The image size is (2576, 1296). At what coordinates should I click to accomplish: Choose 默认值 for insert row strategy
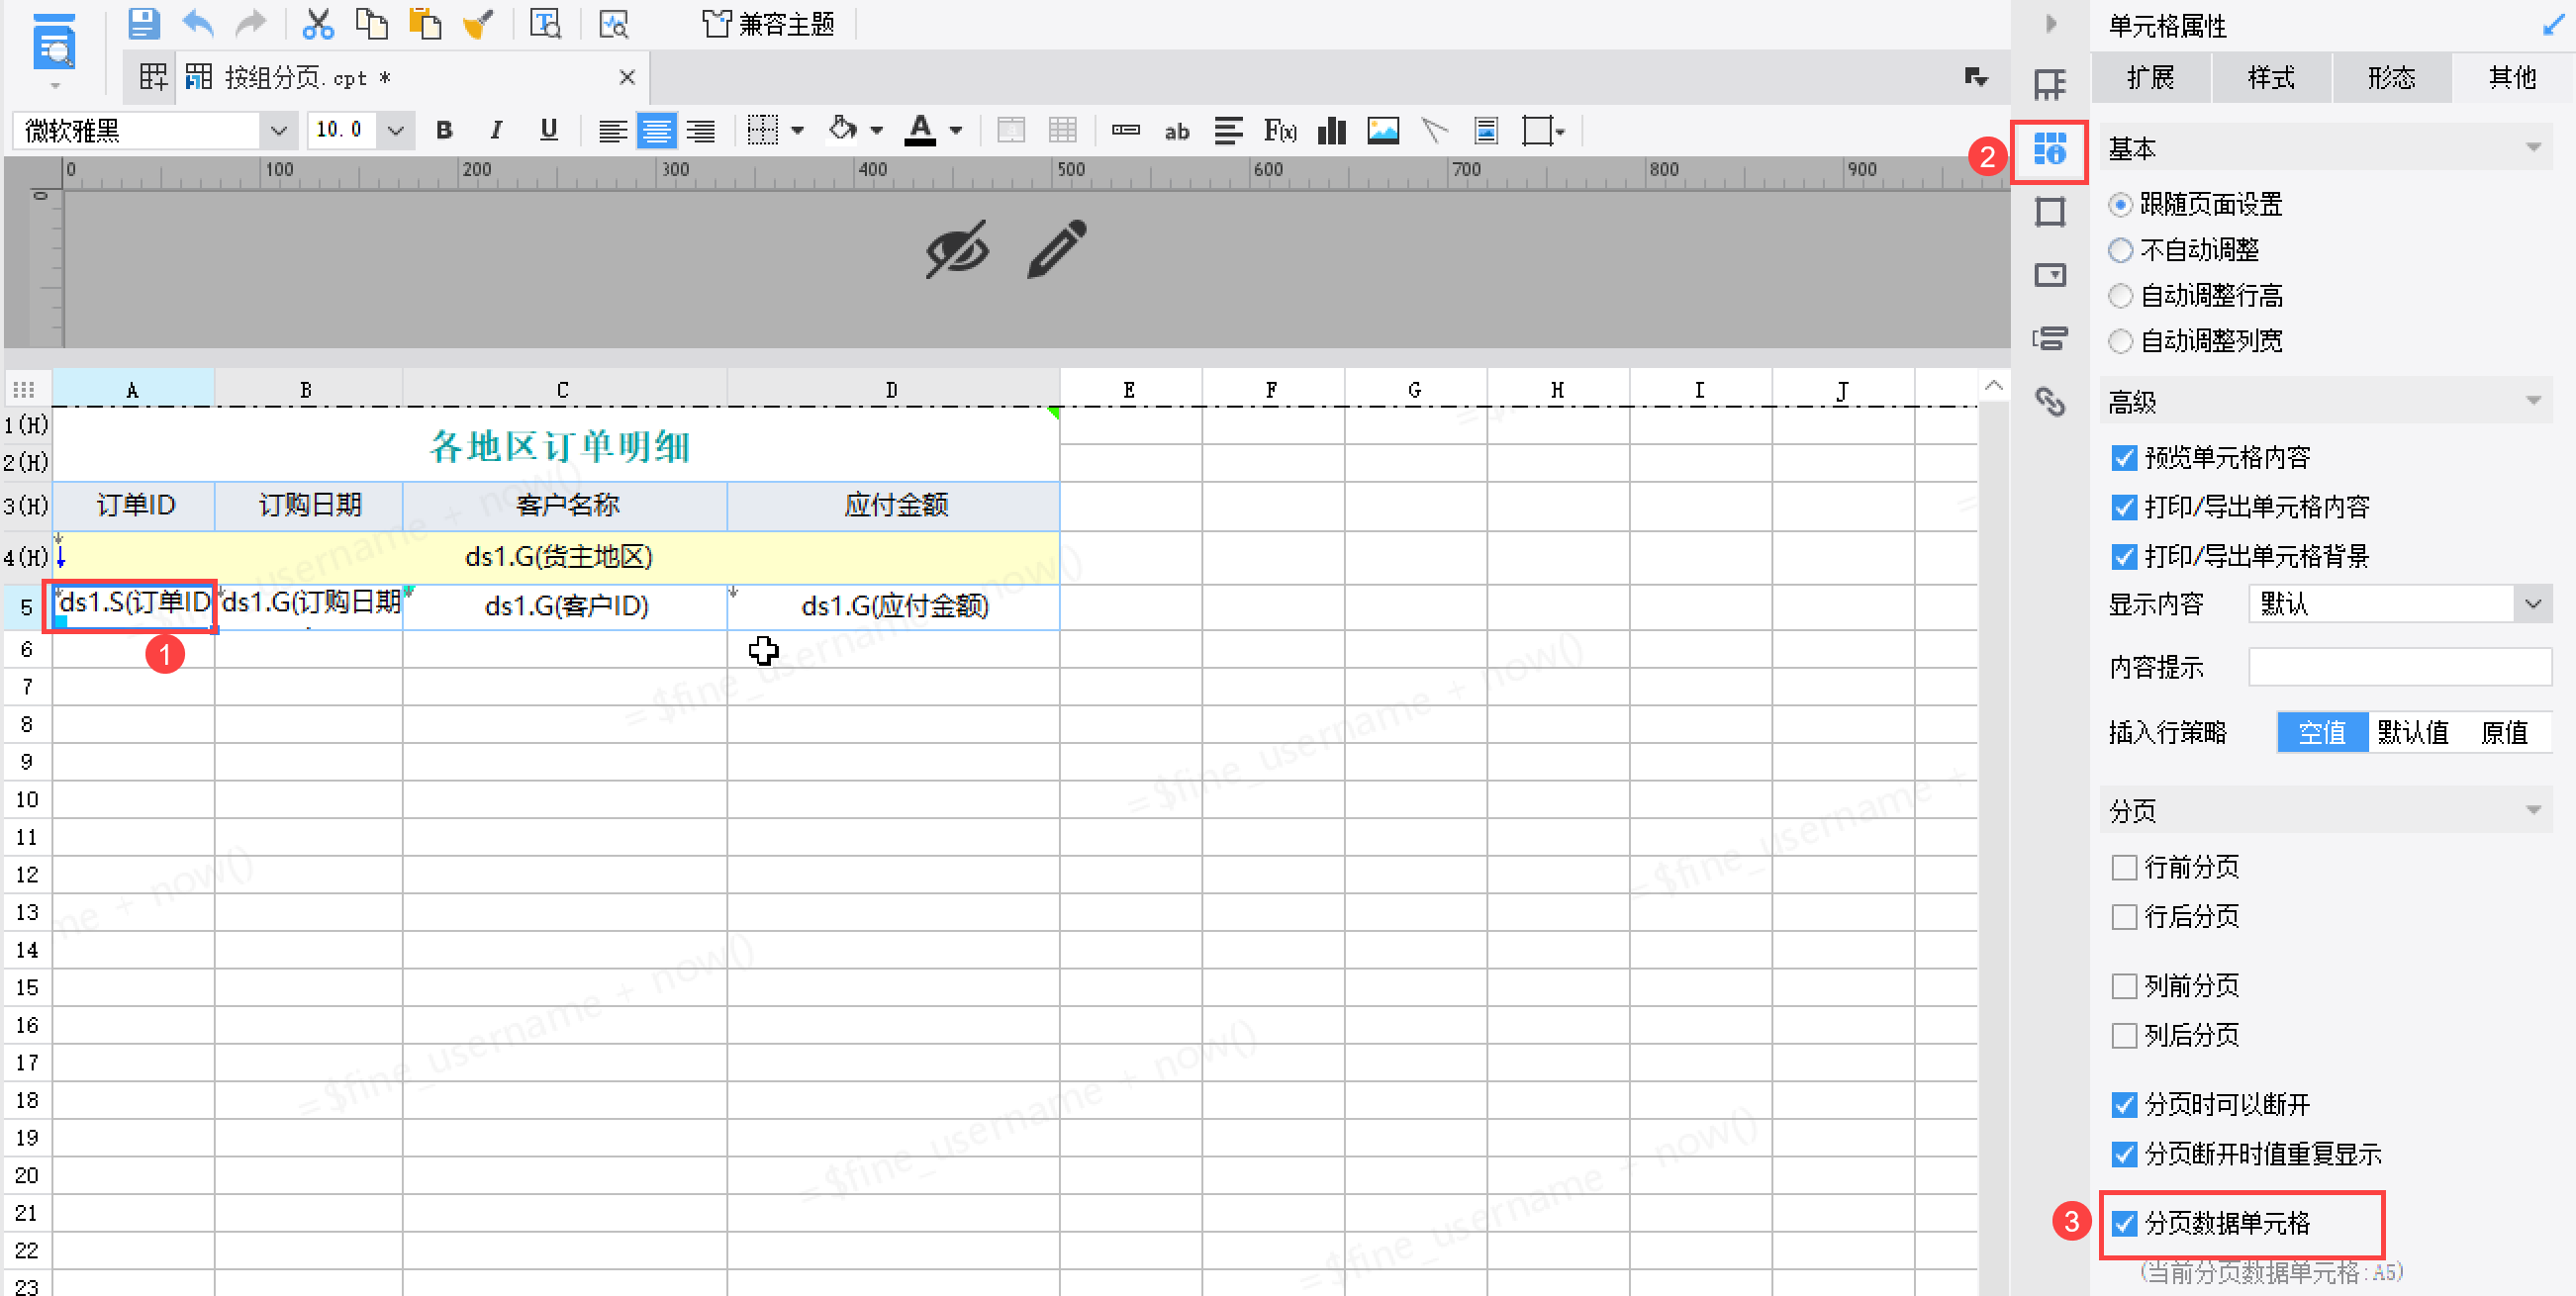[2411, 732]
